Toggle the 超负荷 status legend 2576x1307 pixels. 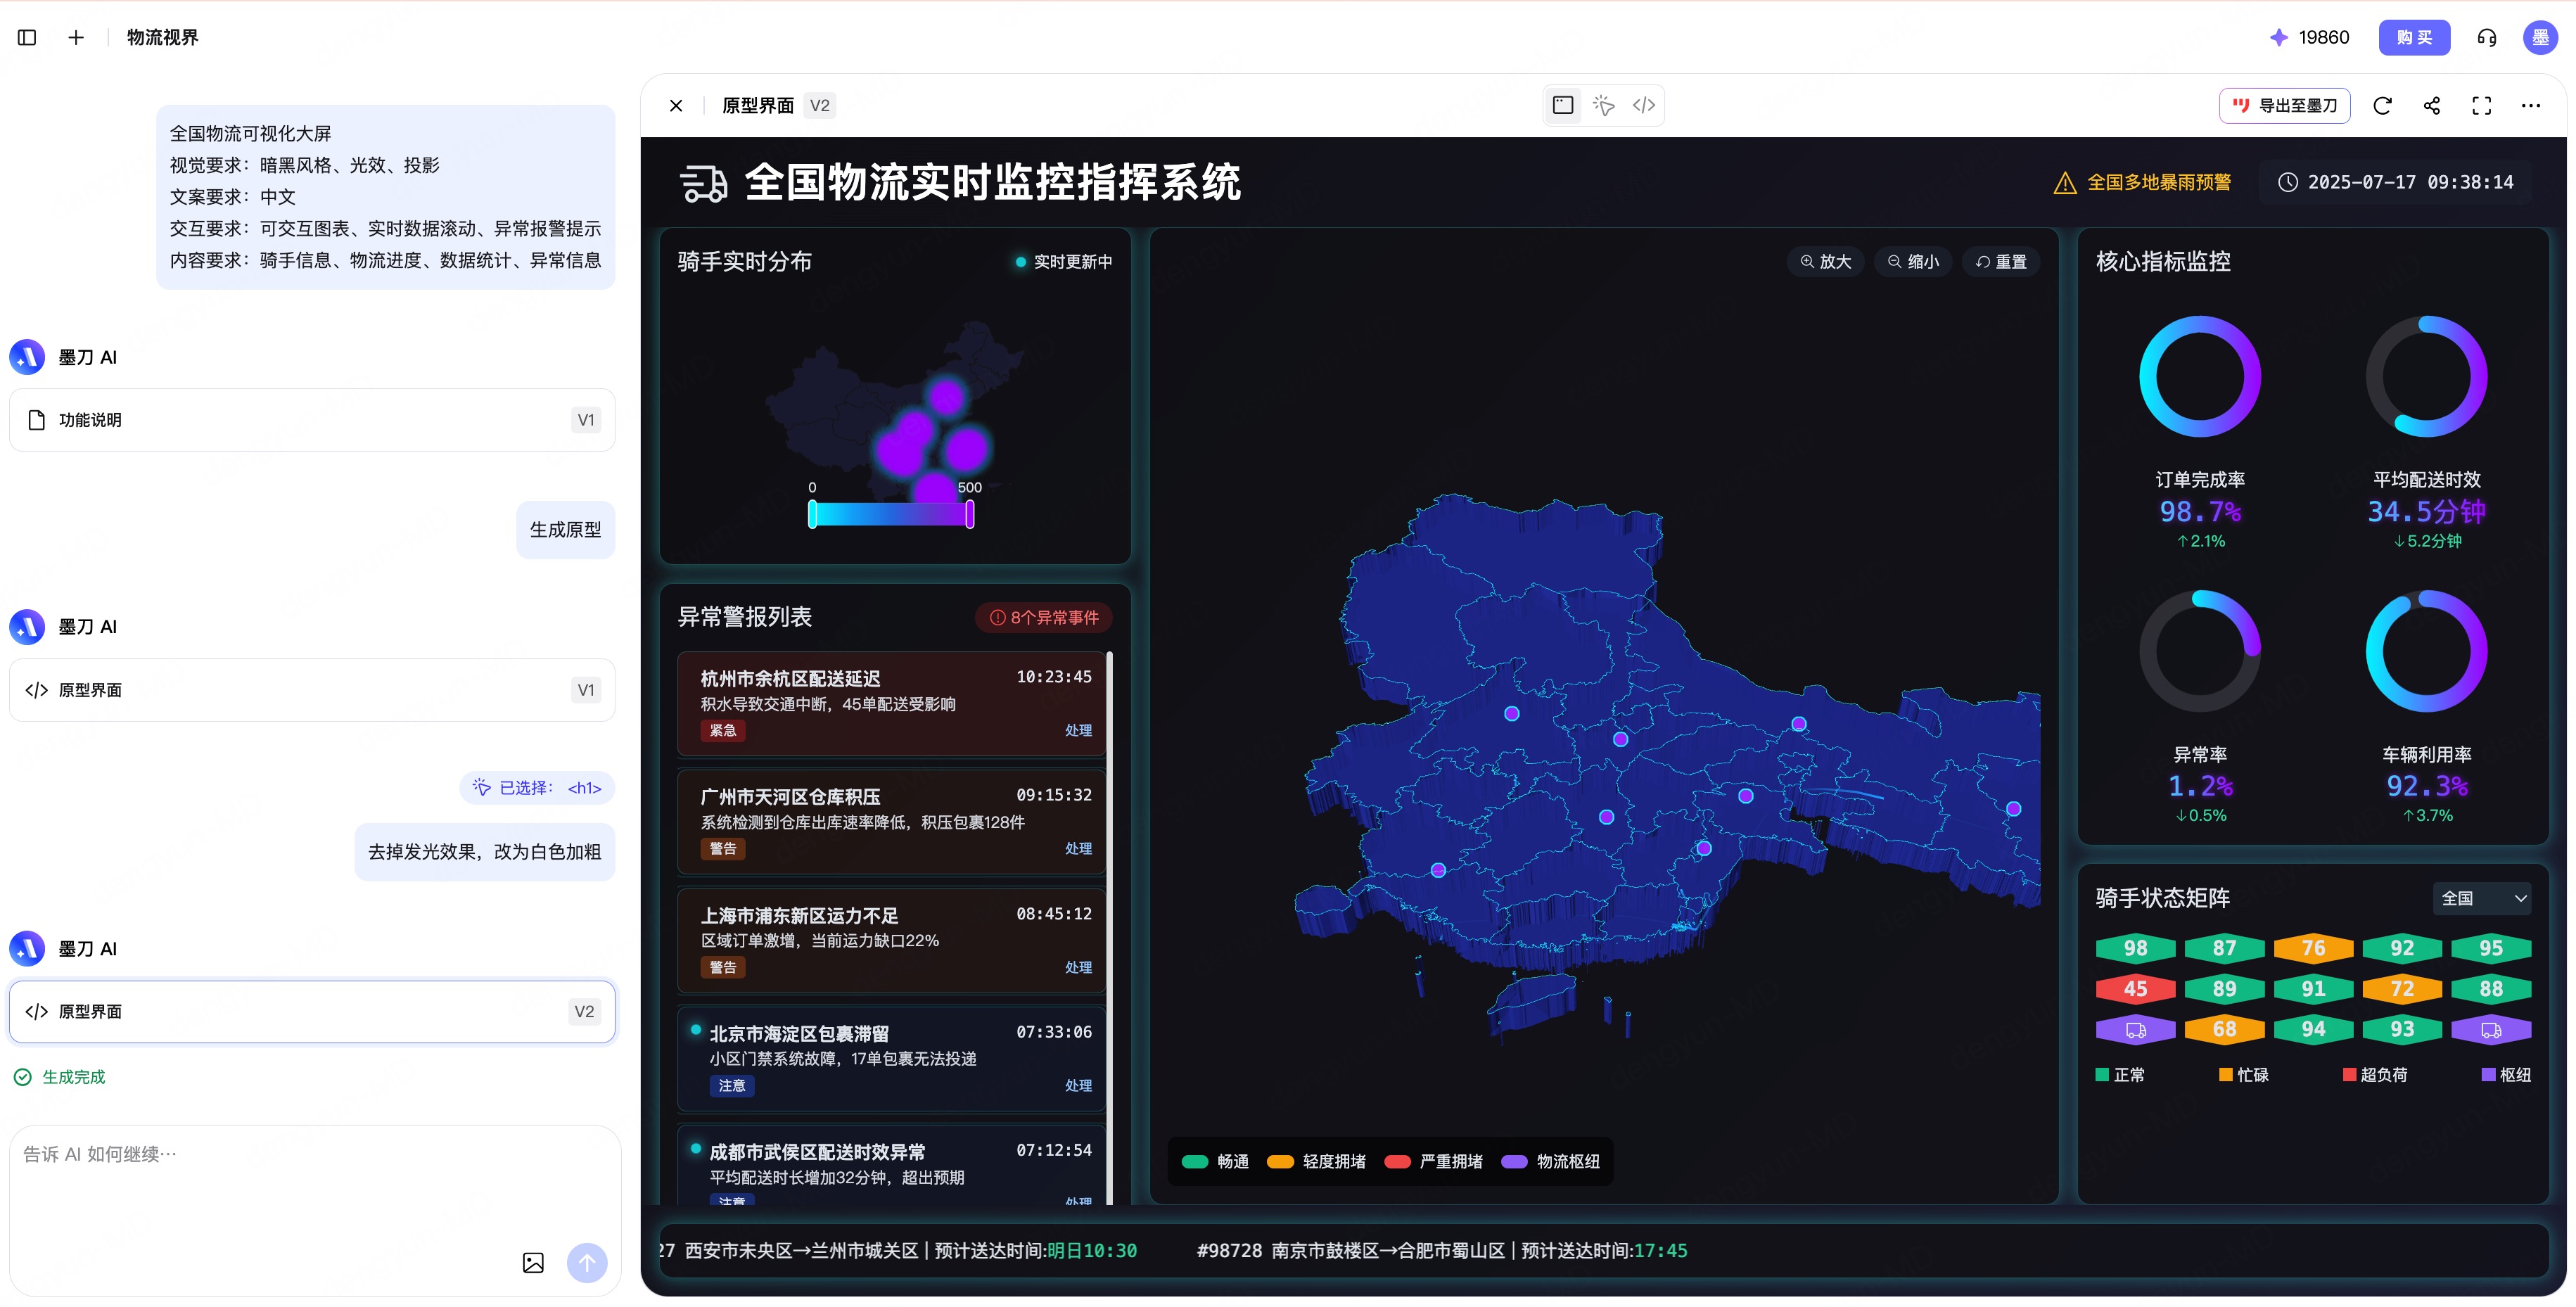pyautogui.click(x=2375, y=1075)
